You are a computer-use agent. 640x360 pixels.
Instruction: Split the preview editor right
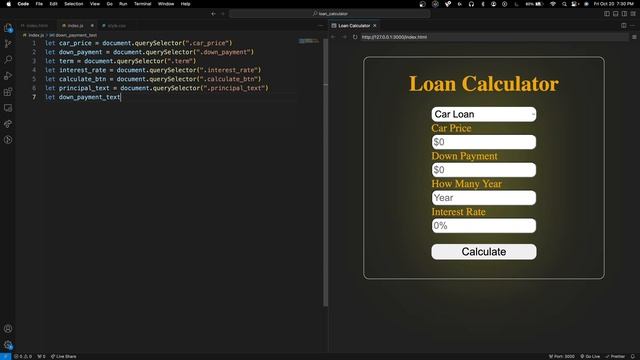point(624,25)
